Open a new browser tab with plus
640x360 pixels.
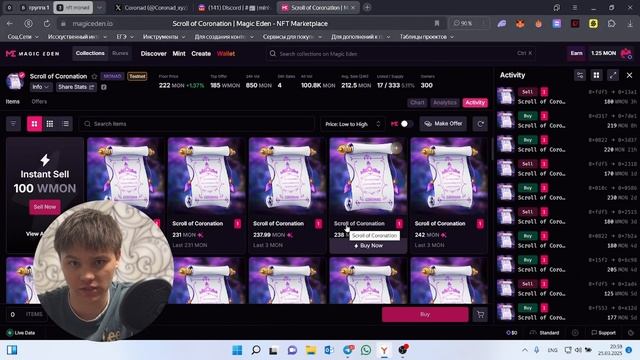(367, 7)
